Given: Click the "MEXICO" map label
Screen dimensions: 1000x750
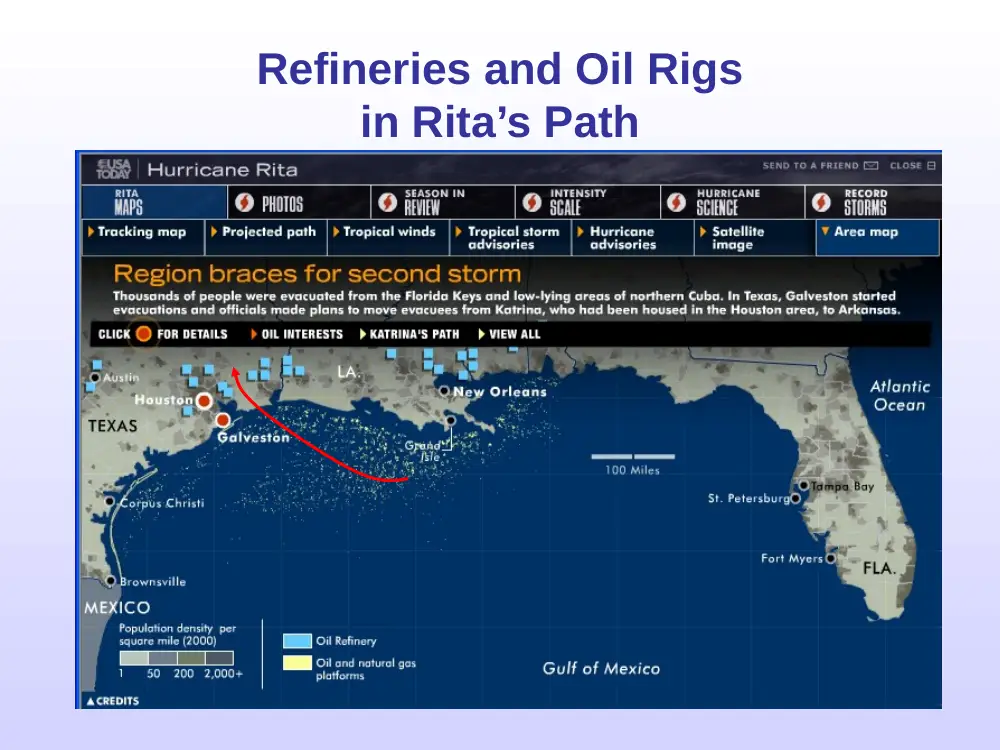Looking at the screenshot, I should [x=117, y=607].
